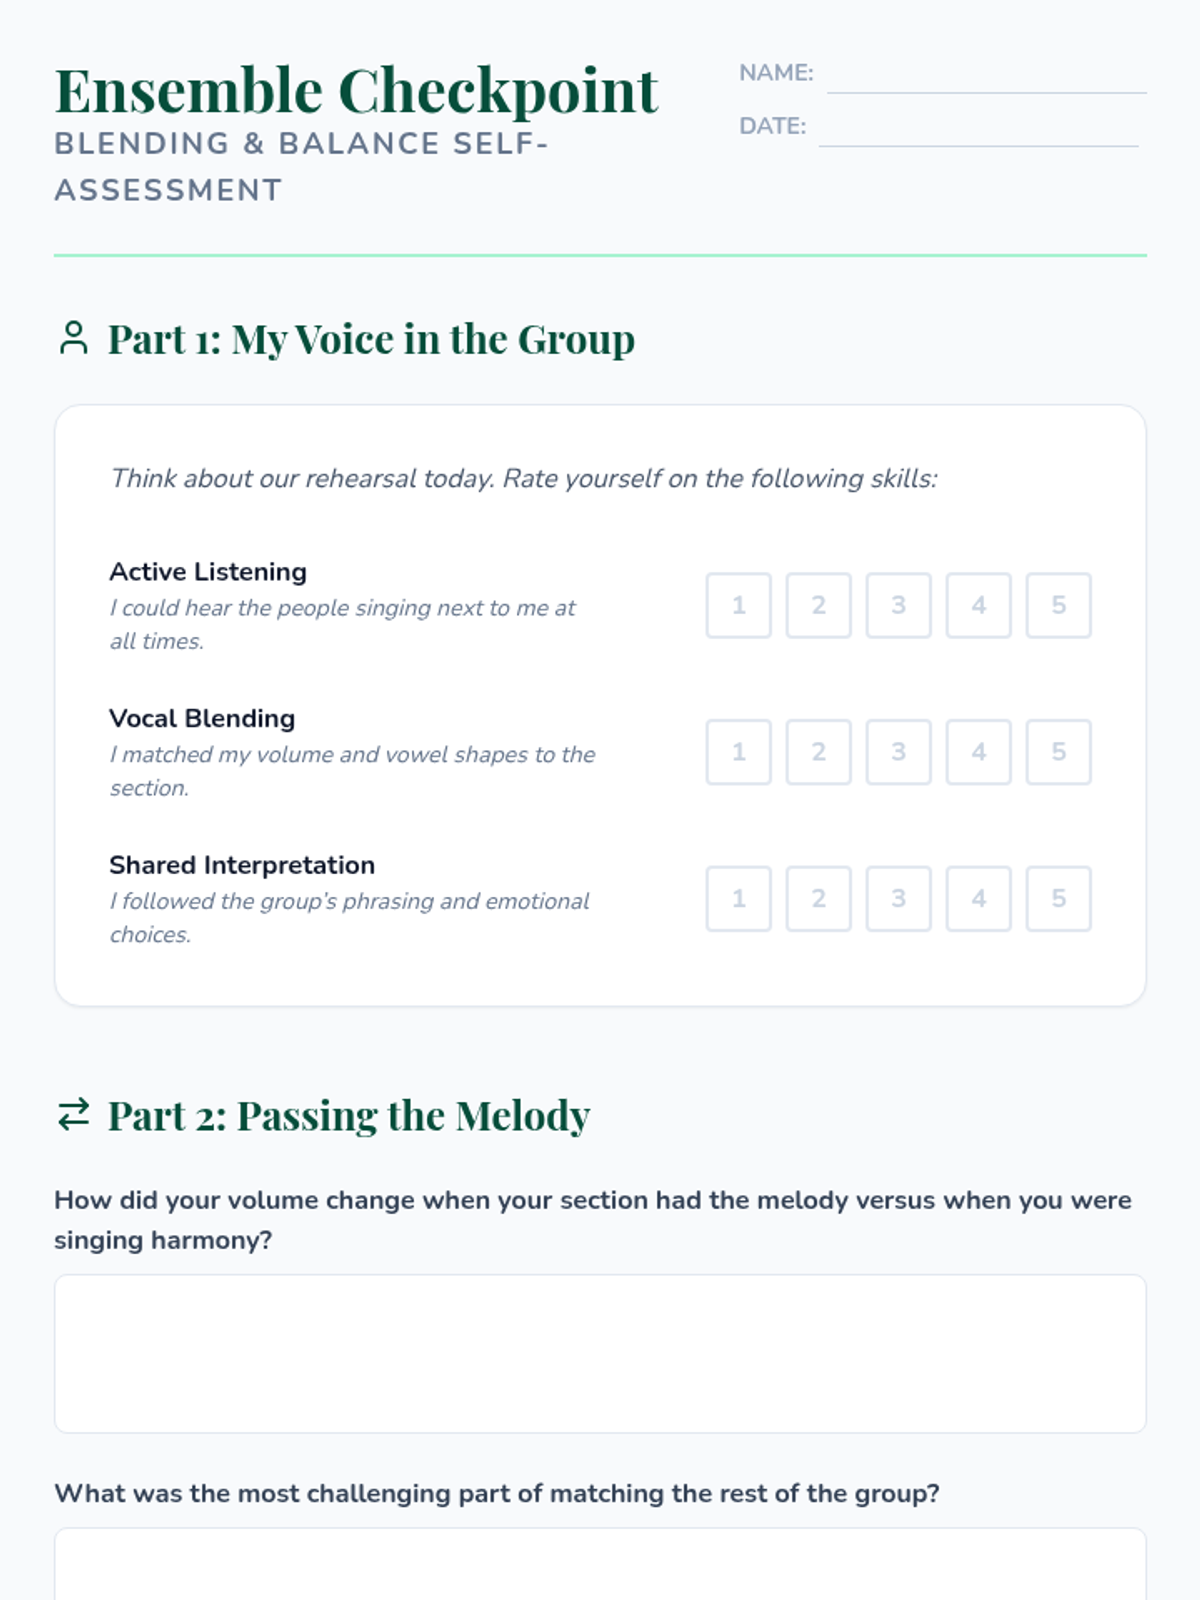Screen dimensions: 1200x1600
Task: Click Part 2: Passing the Melody heading
Action: pos(348,1116)
